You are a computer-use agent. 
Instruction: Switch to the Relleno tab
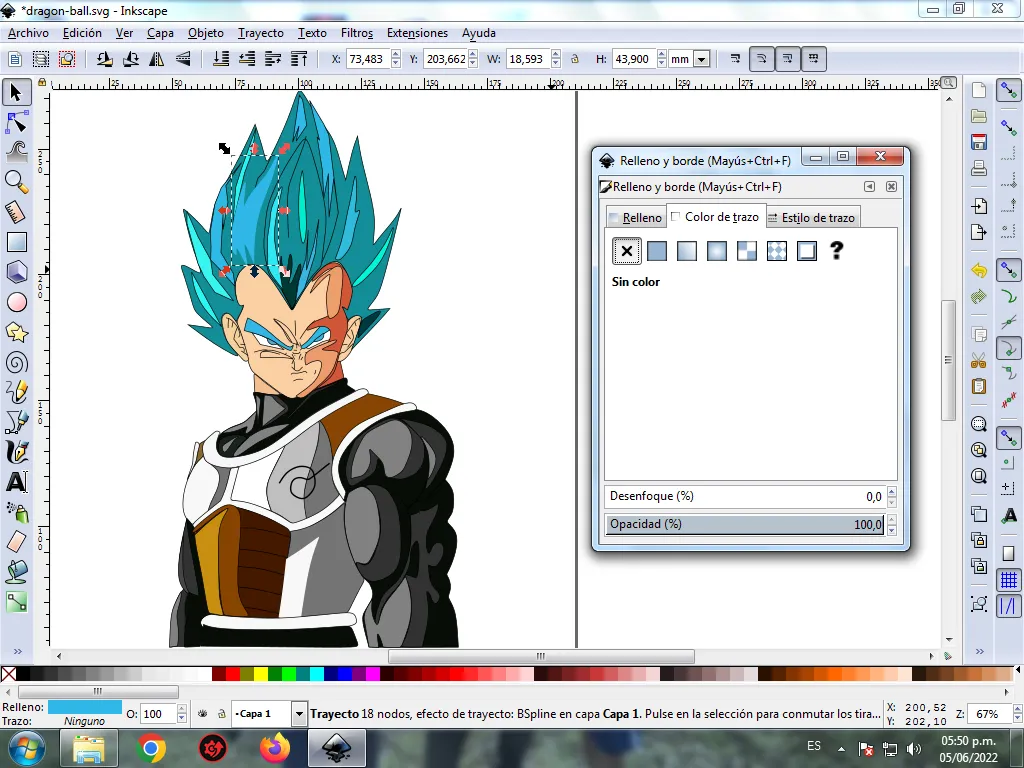click(635, 217)
